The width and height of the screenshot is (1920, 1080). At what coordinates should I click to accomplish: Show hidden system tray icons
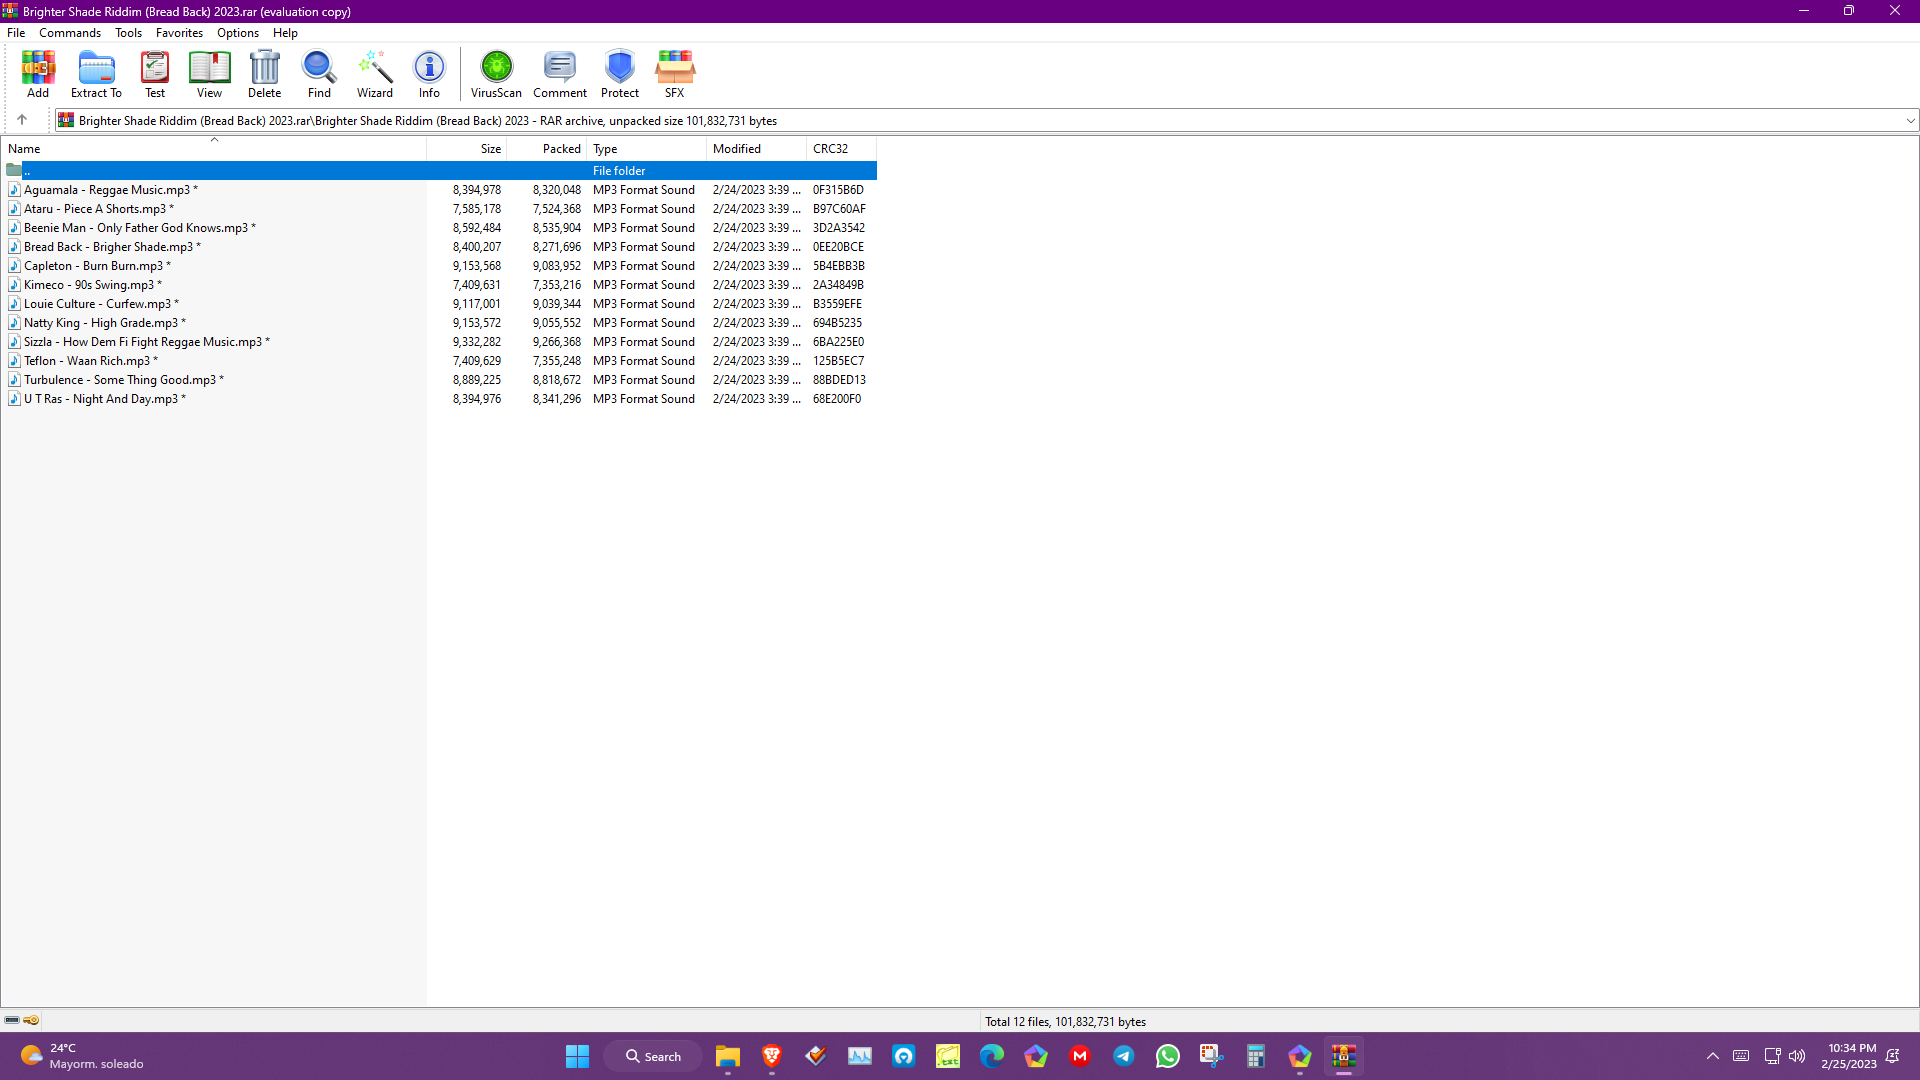(x=1712, y=1056)
